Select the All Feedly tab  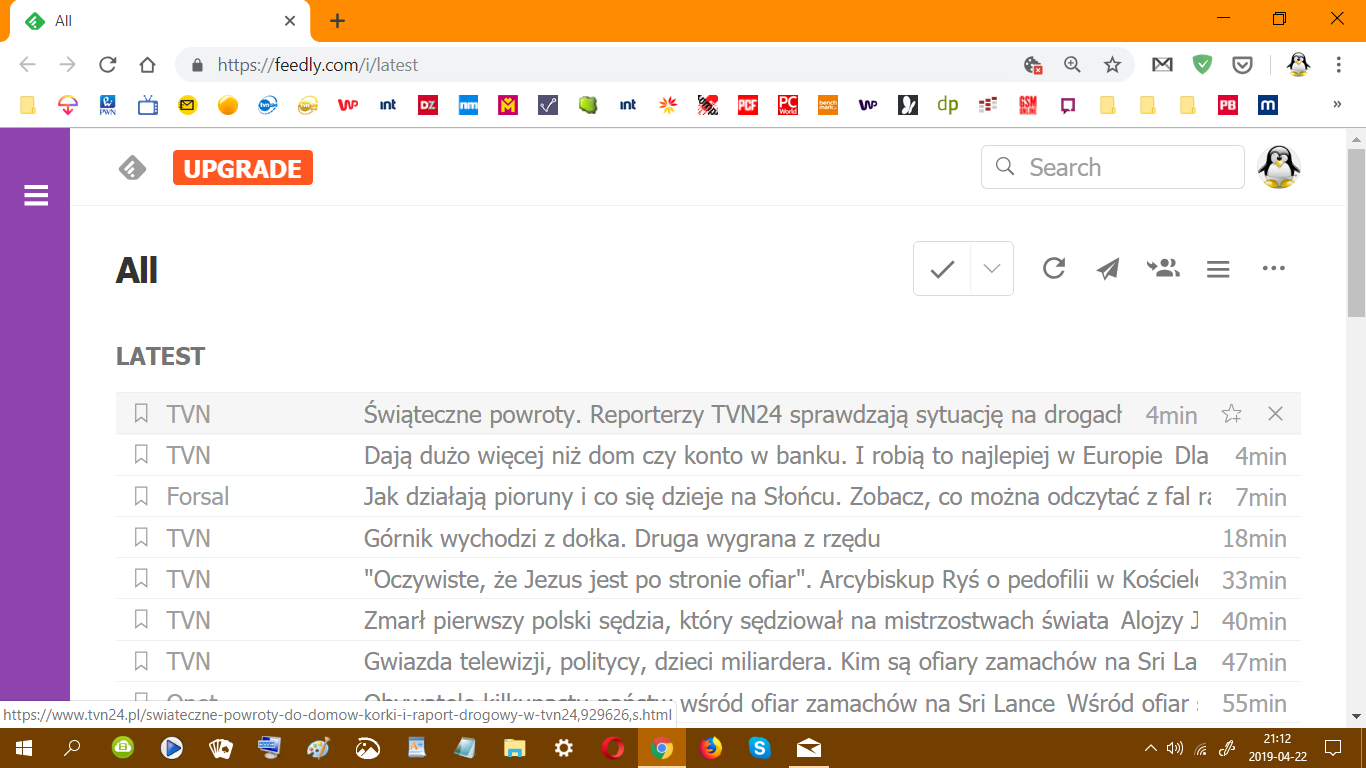(x=160, y=21)
